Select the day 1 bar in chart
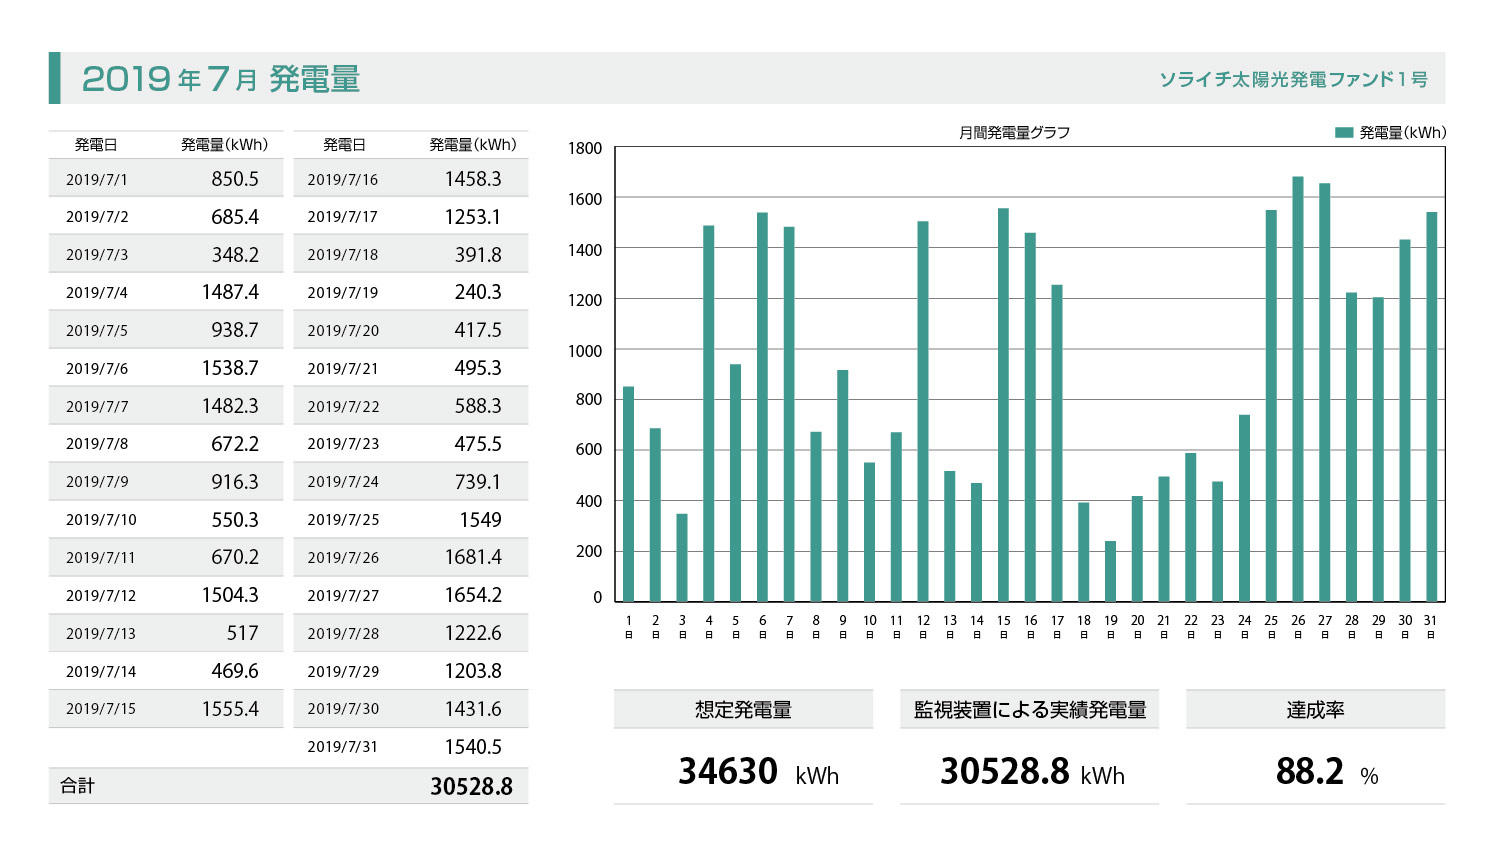1500x866 pixels. pos(628,494)
